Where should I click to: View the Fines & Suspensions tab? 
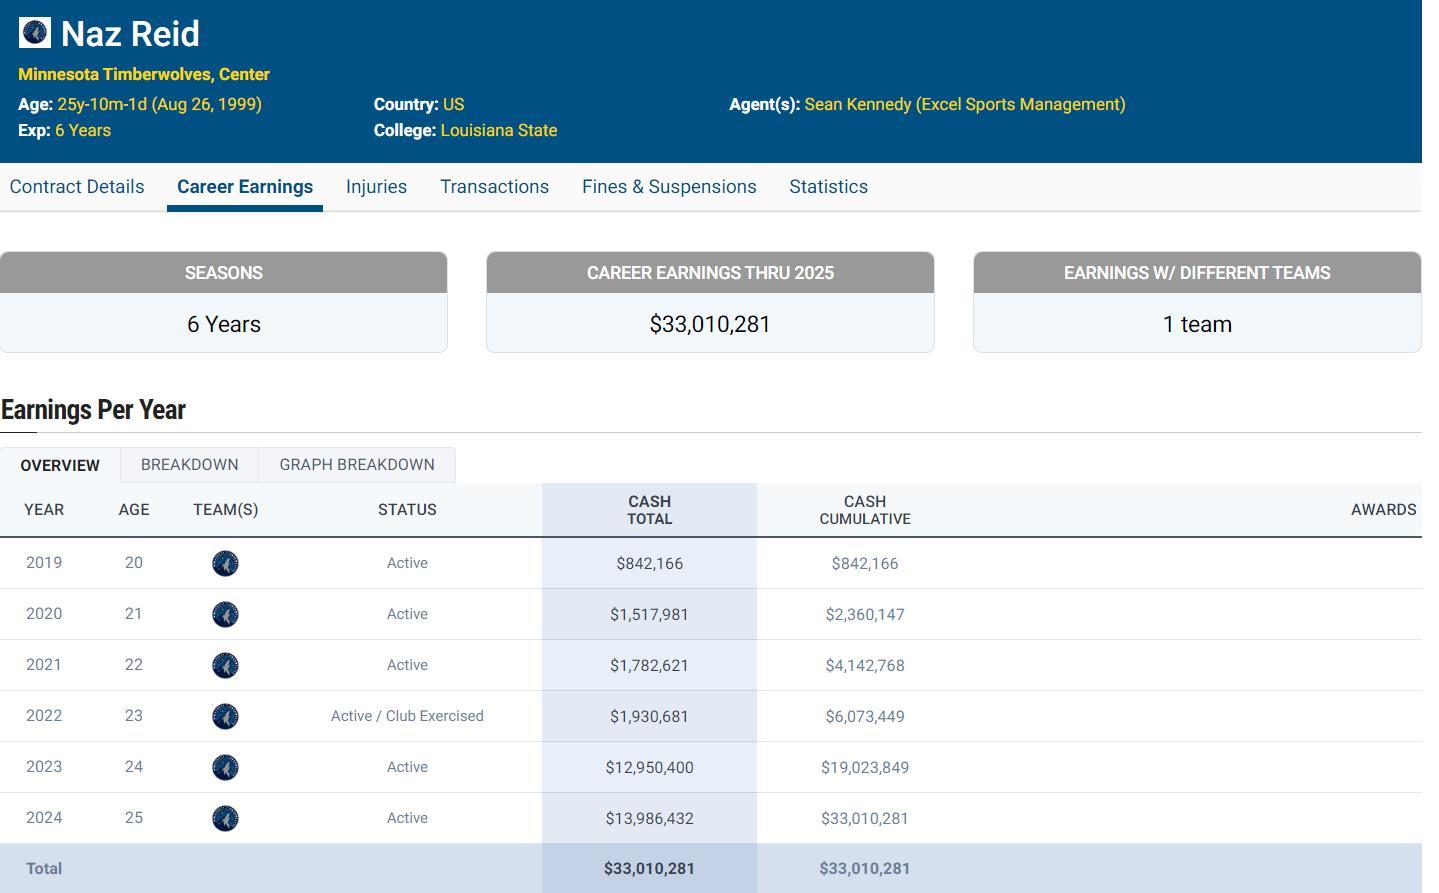[669, 187]
